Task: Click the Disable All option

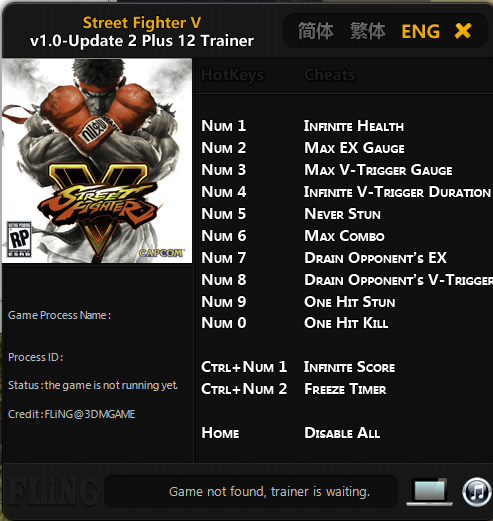Action: click(x=342, y=433)
